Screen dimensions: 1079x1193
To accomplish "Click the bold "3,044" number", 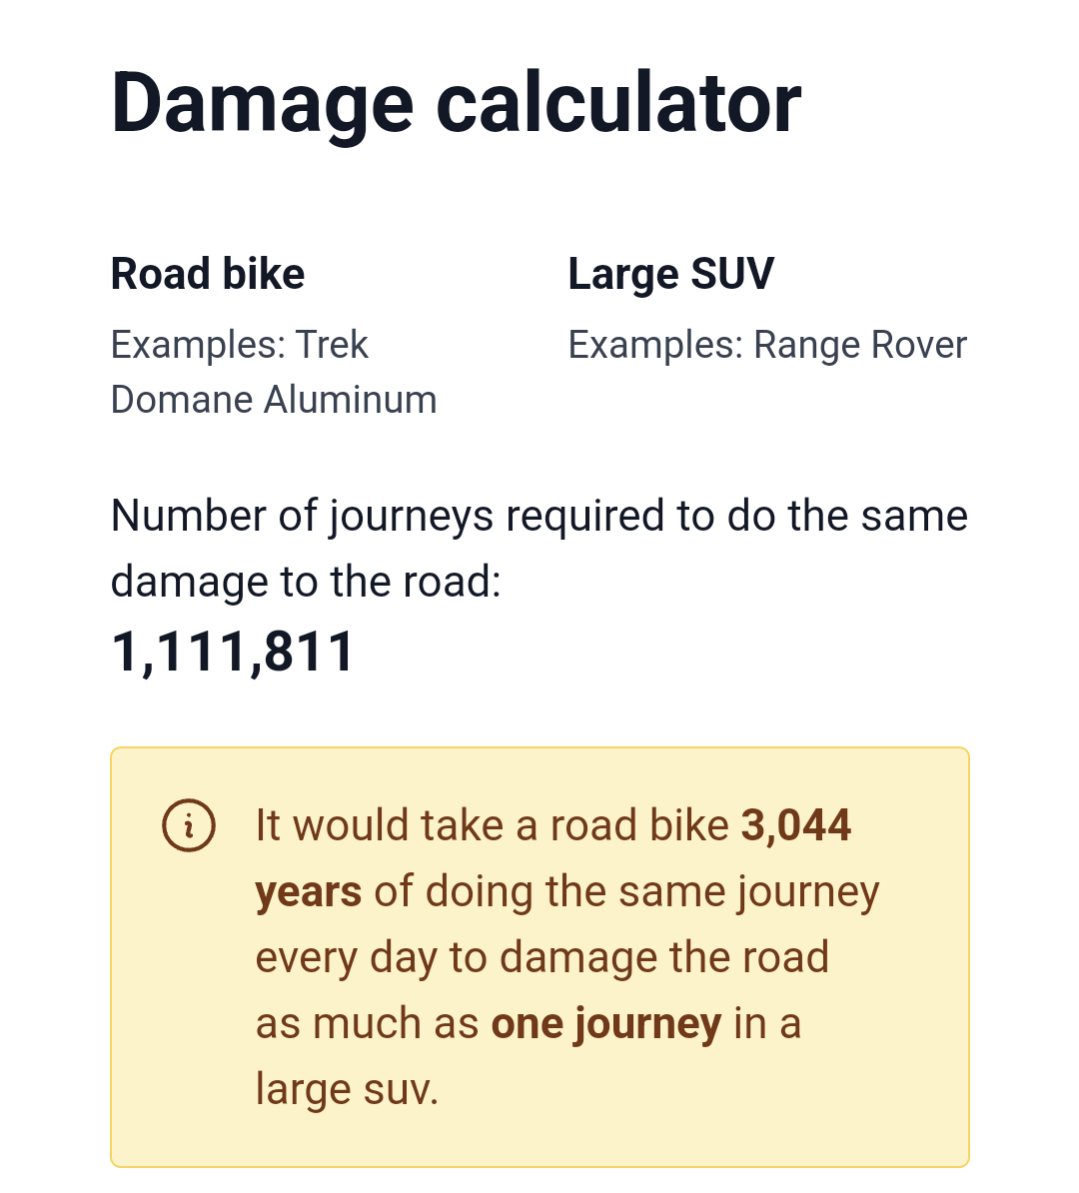I will coord(796,826).
